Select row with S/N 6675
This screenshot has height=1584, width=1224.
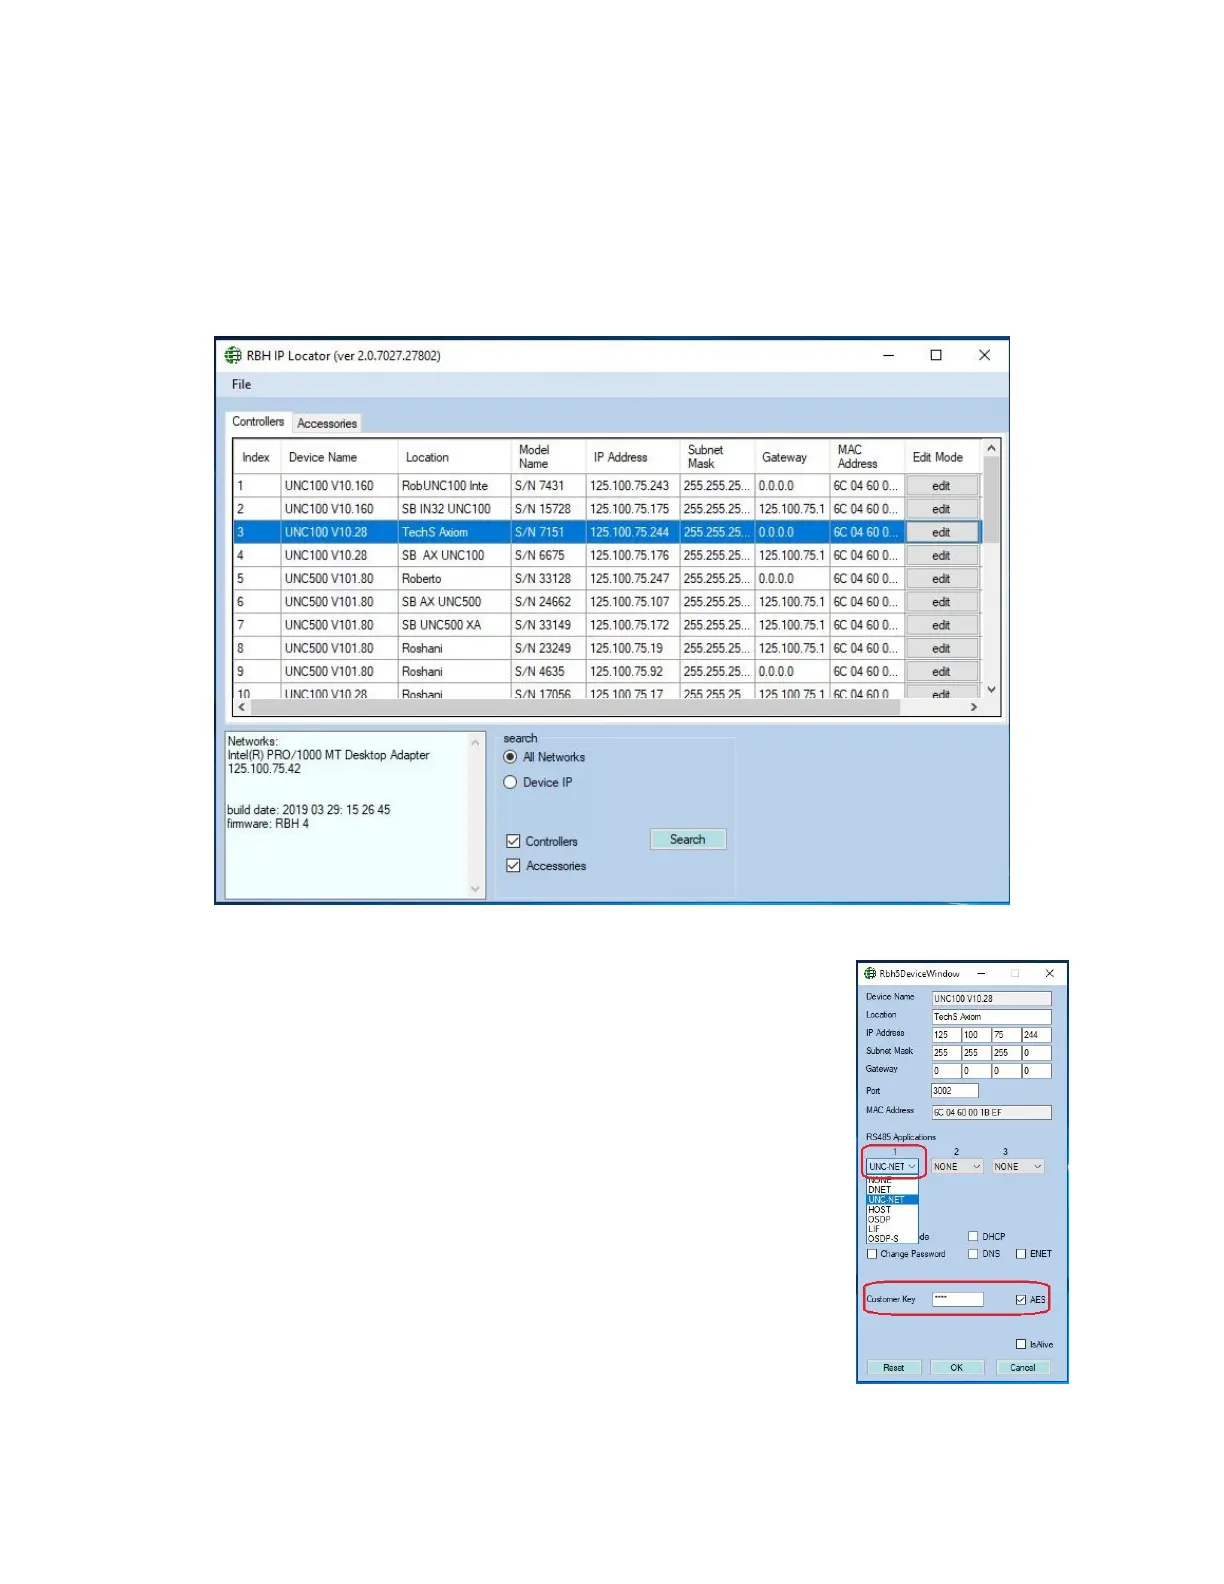pos(606,555)
